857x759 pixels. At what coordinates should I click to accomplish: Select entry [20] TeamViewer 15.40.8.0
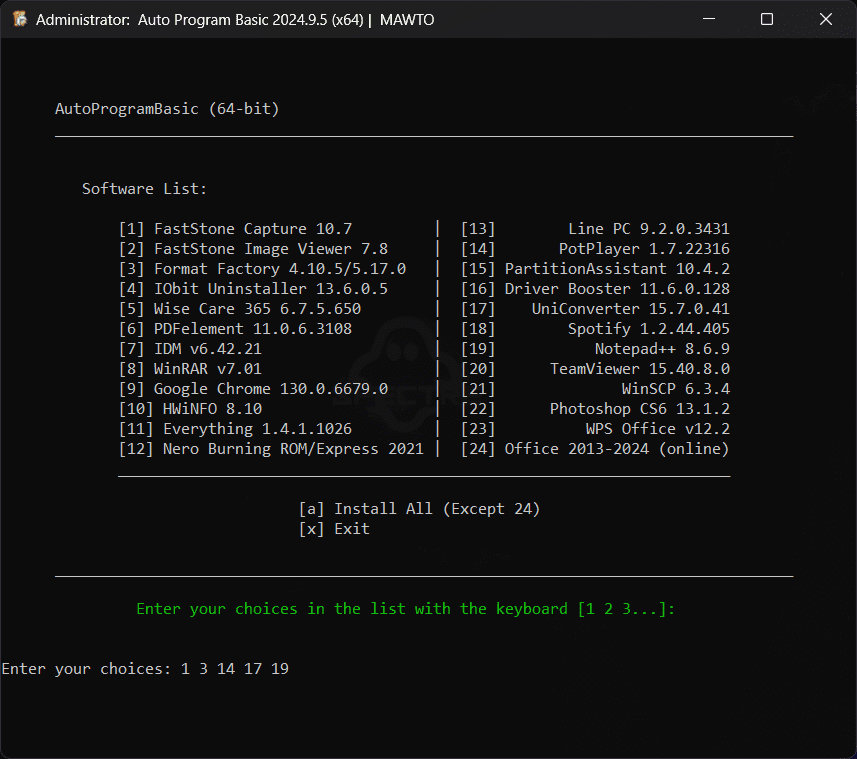(595, 369)
